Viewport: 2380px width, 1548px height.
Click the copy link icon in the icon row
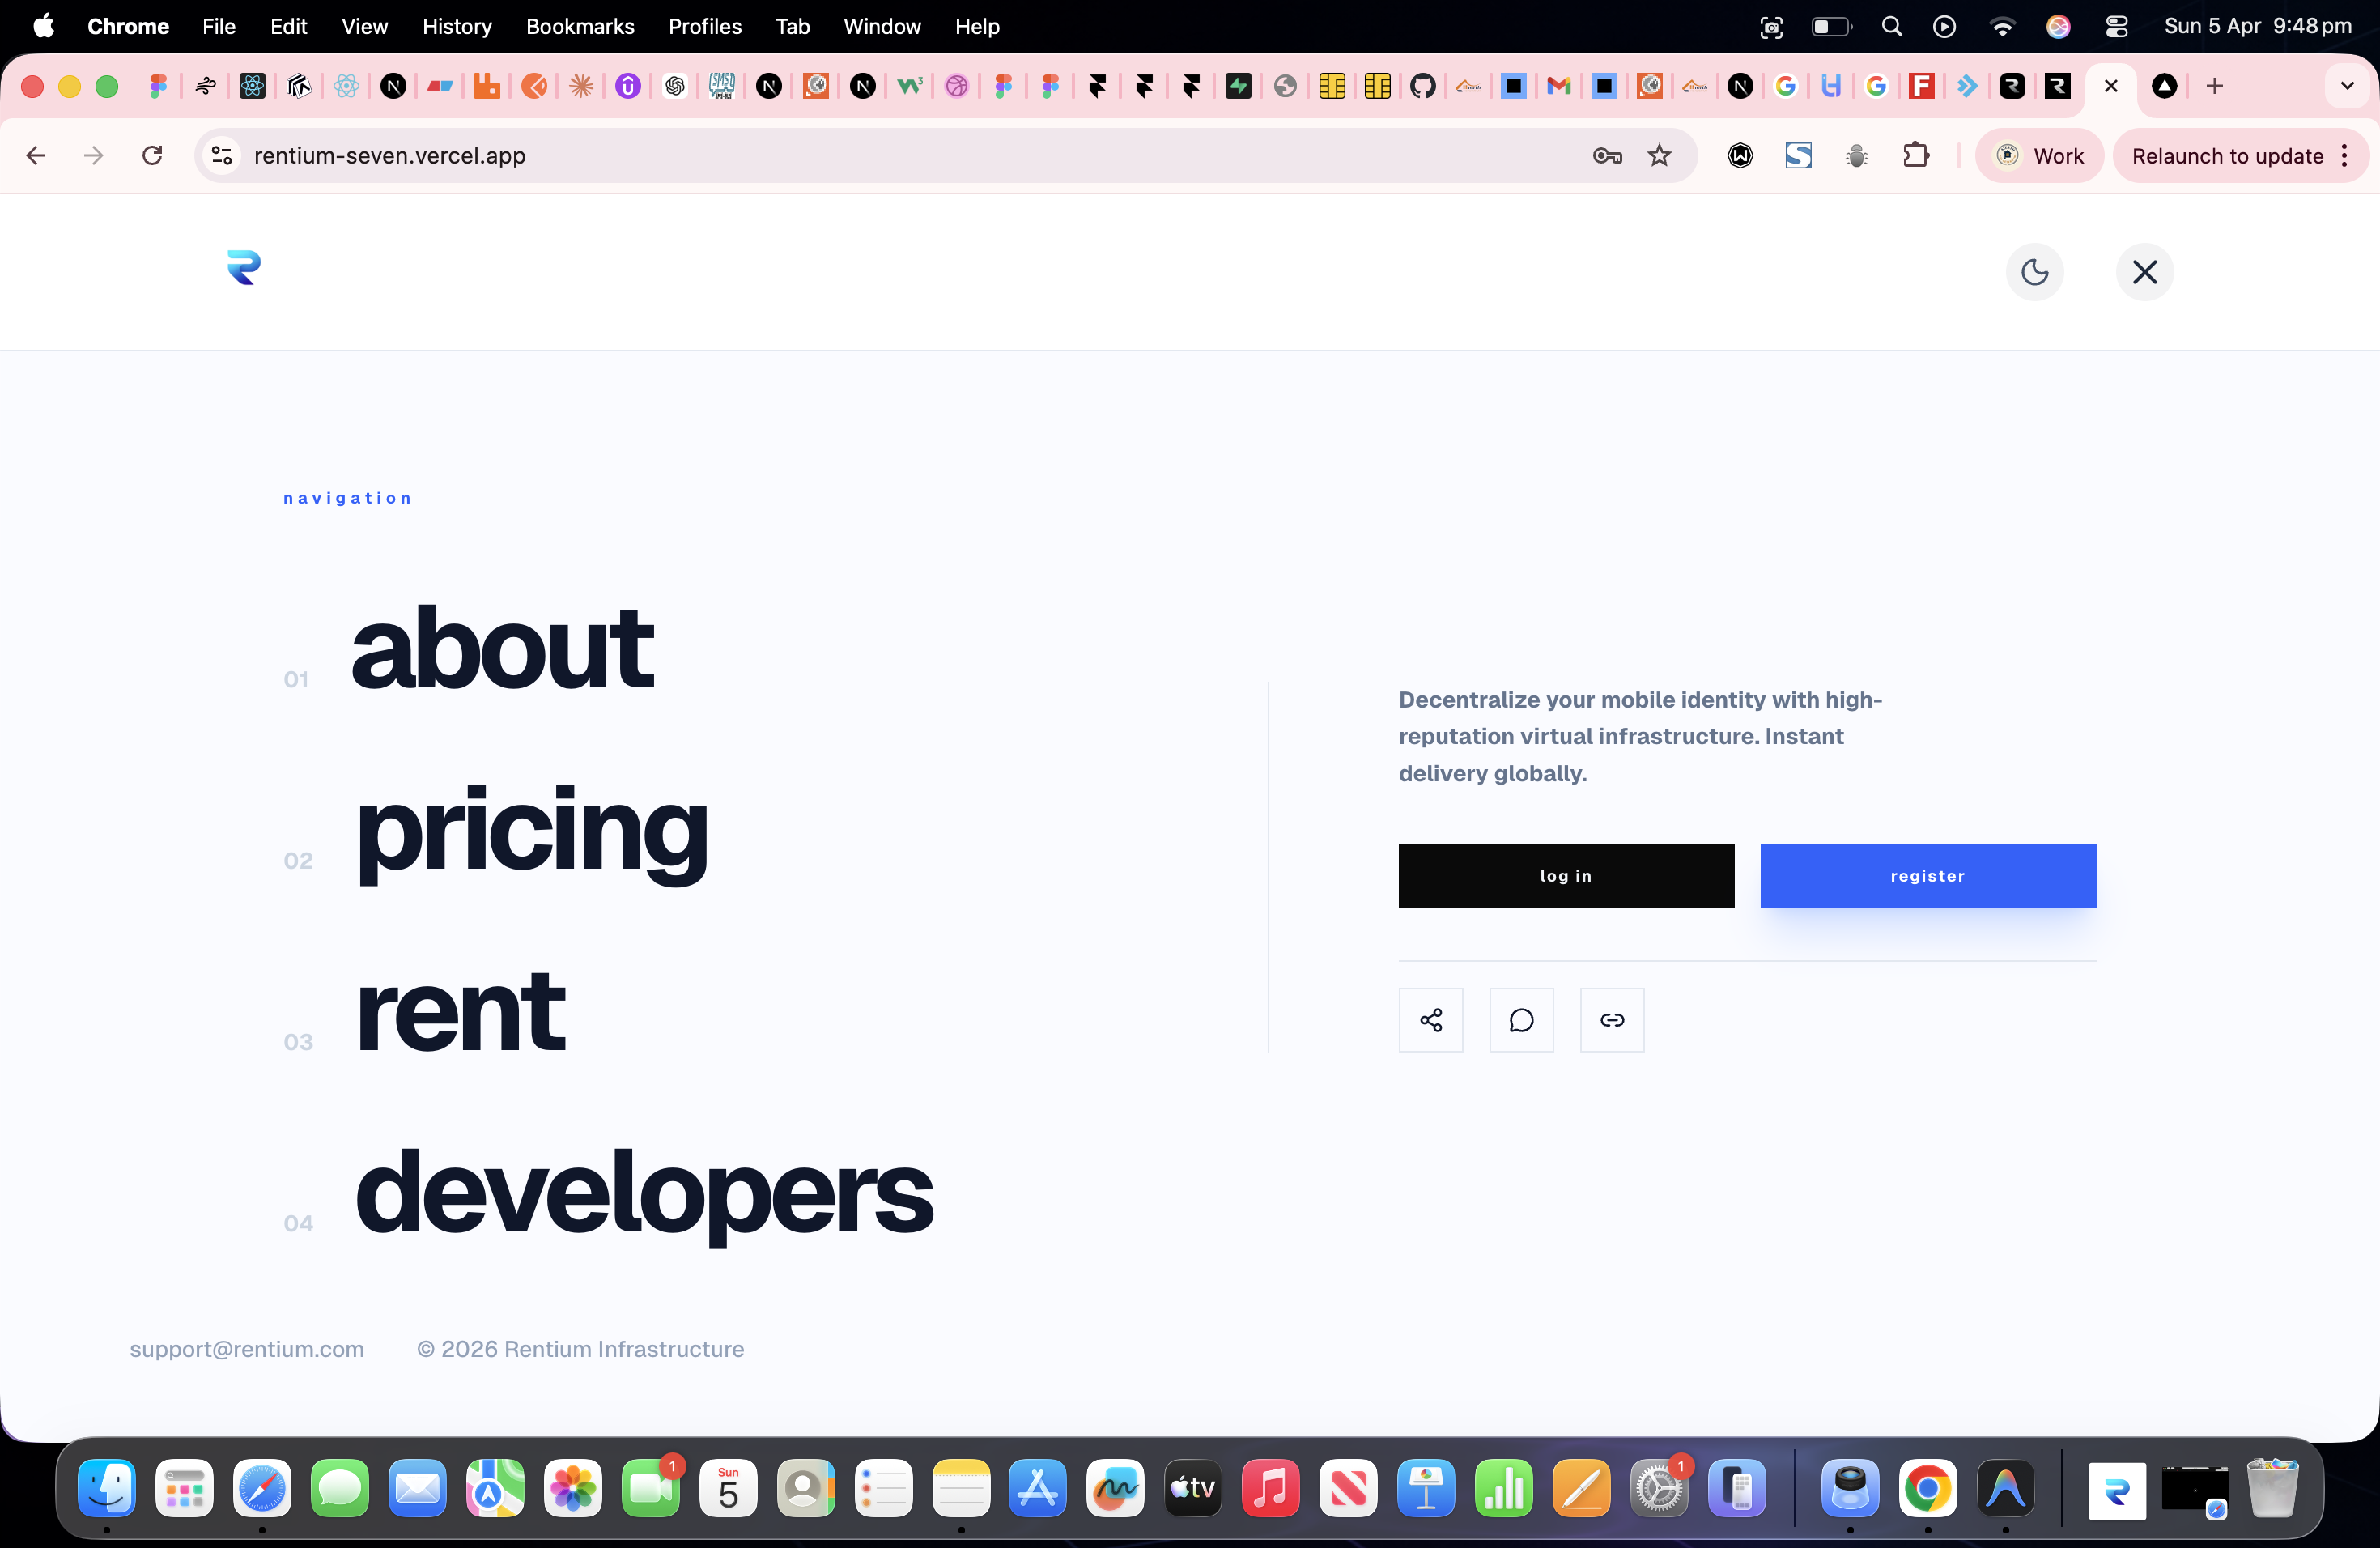click(x=1612, y=1020)
